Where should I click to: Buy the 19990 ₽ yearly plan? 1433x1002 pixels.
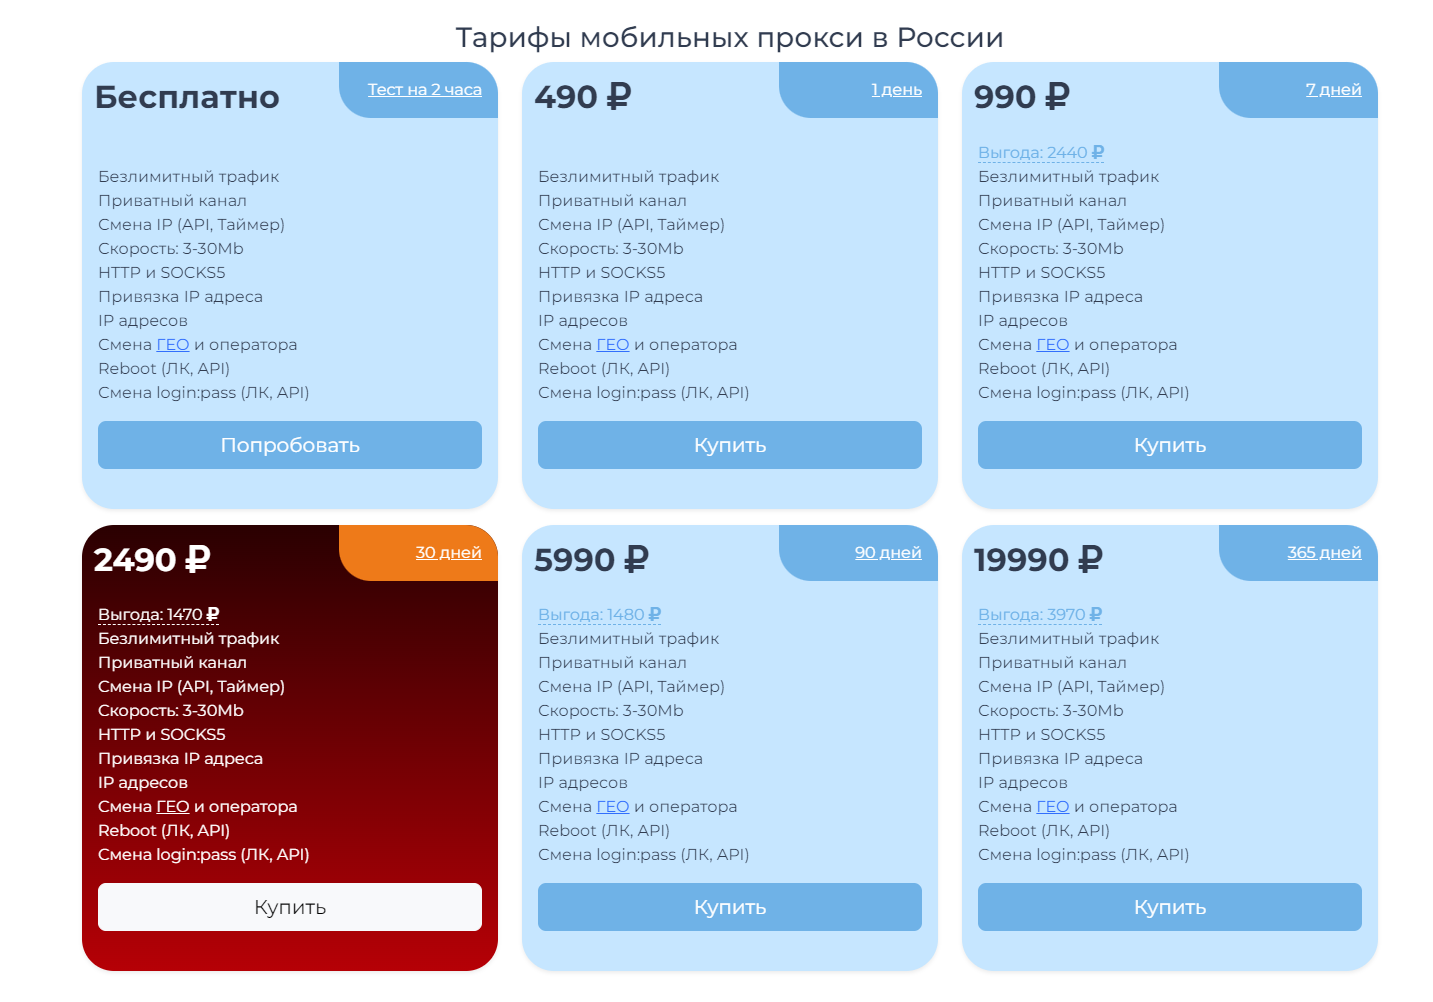1170,907
